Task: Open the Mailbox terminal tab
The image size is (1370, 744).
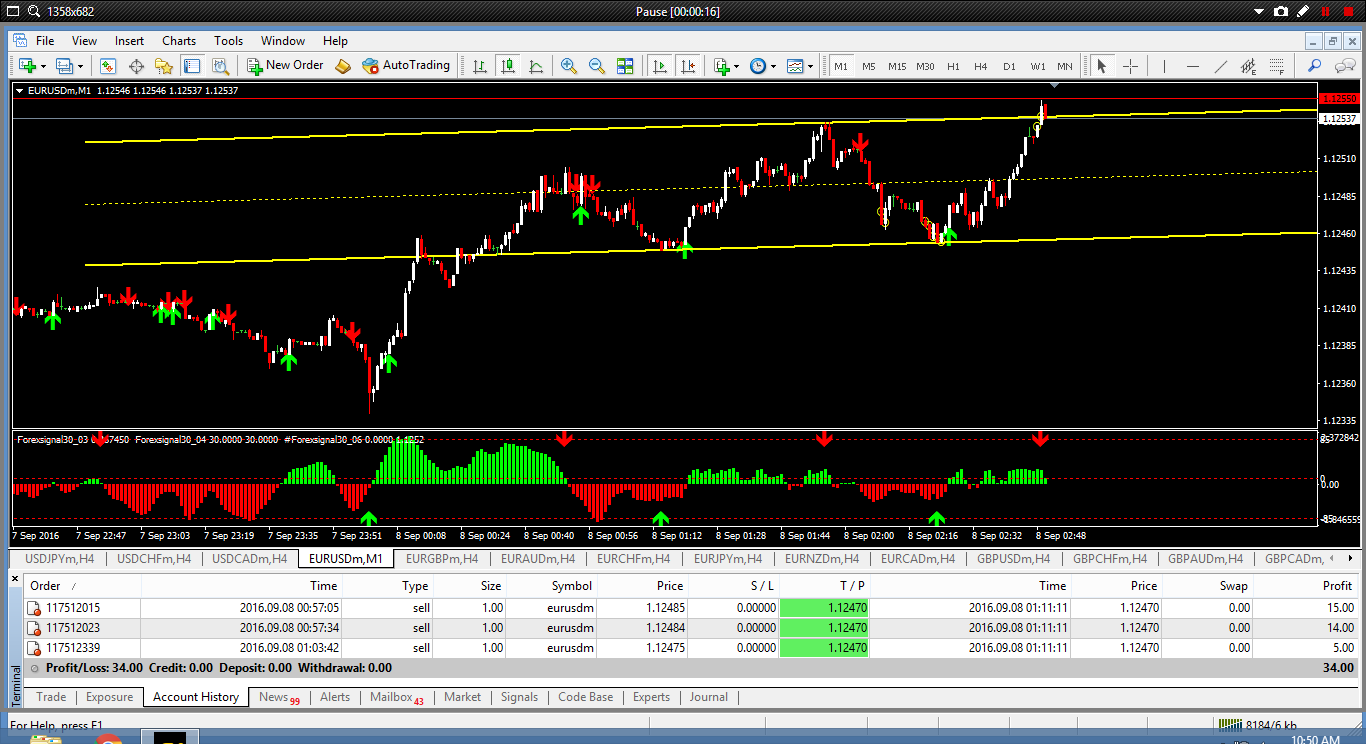Action: click(x=397, y=697)
